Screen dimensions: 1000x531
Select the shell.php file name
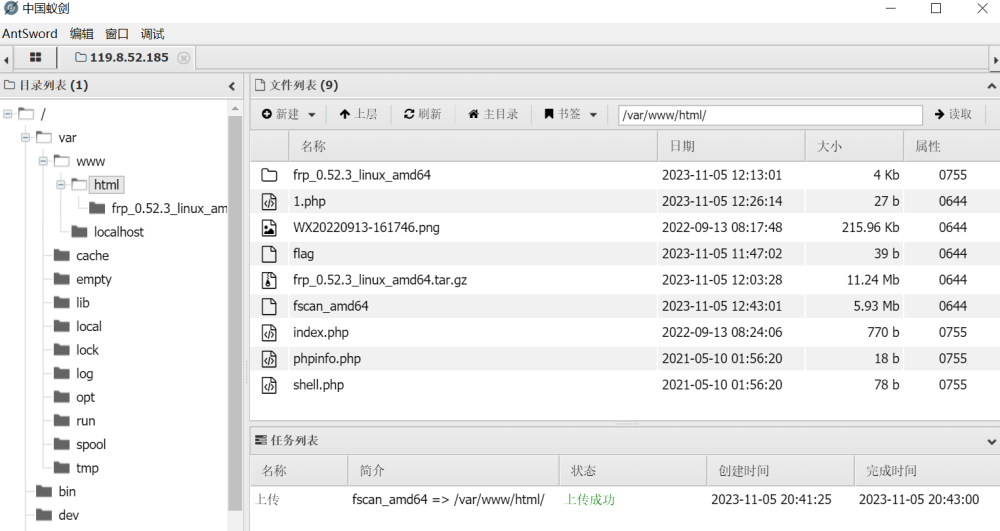[318, 384]
